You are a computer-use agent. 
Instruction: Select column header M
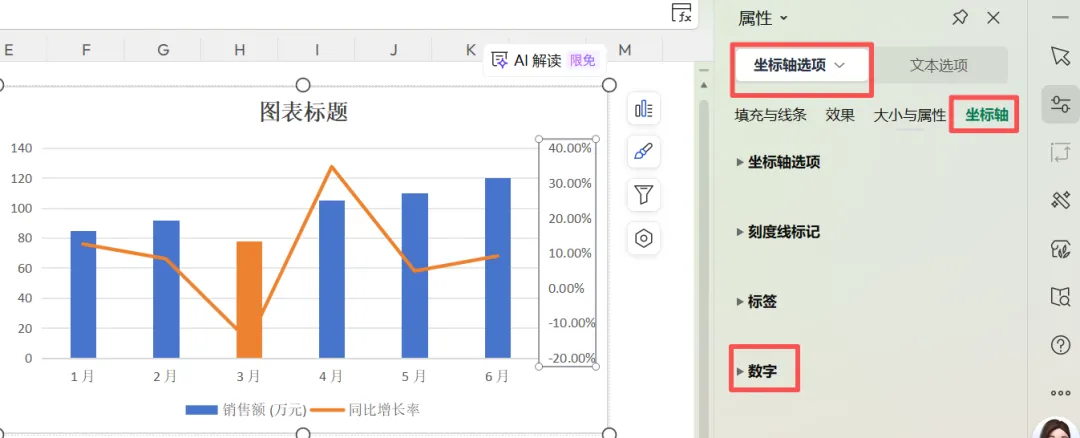click(625, 50)
